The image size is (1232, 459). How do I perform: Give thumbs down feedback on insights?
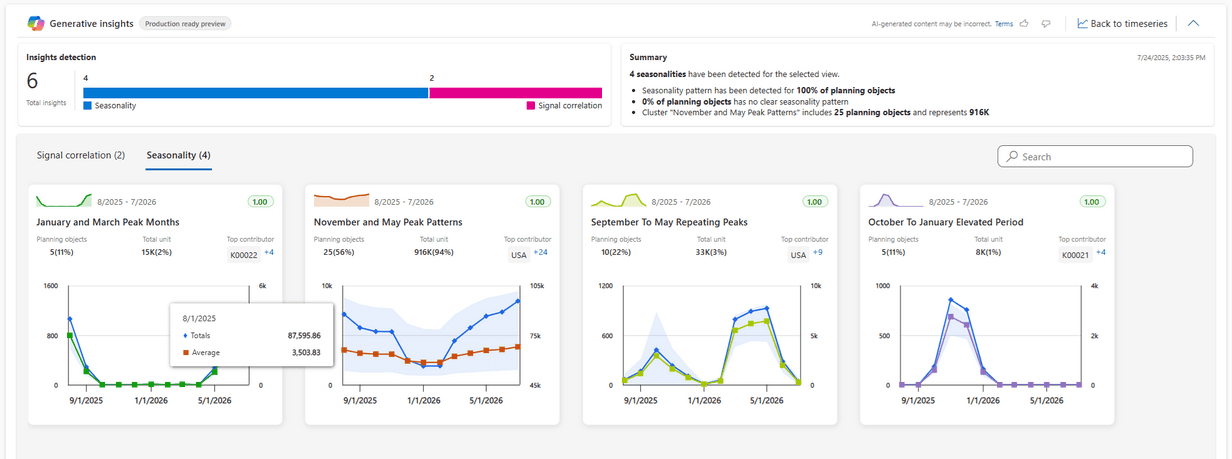click(x=1045, y=23)
